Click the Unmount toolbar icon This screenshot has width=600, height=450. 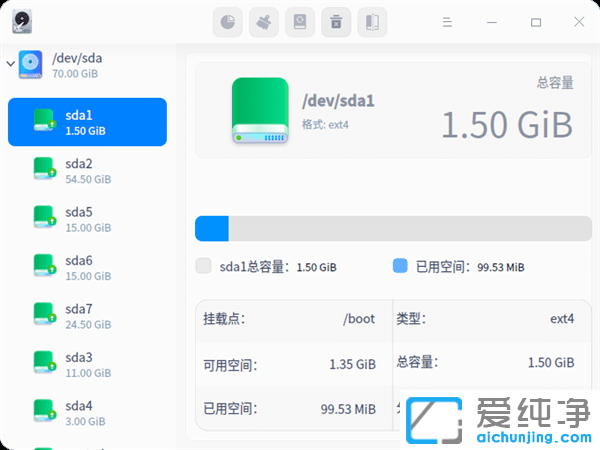(336, 22)
